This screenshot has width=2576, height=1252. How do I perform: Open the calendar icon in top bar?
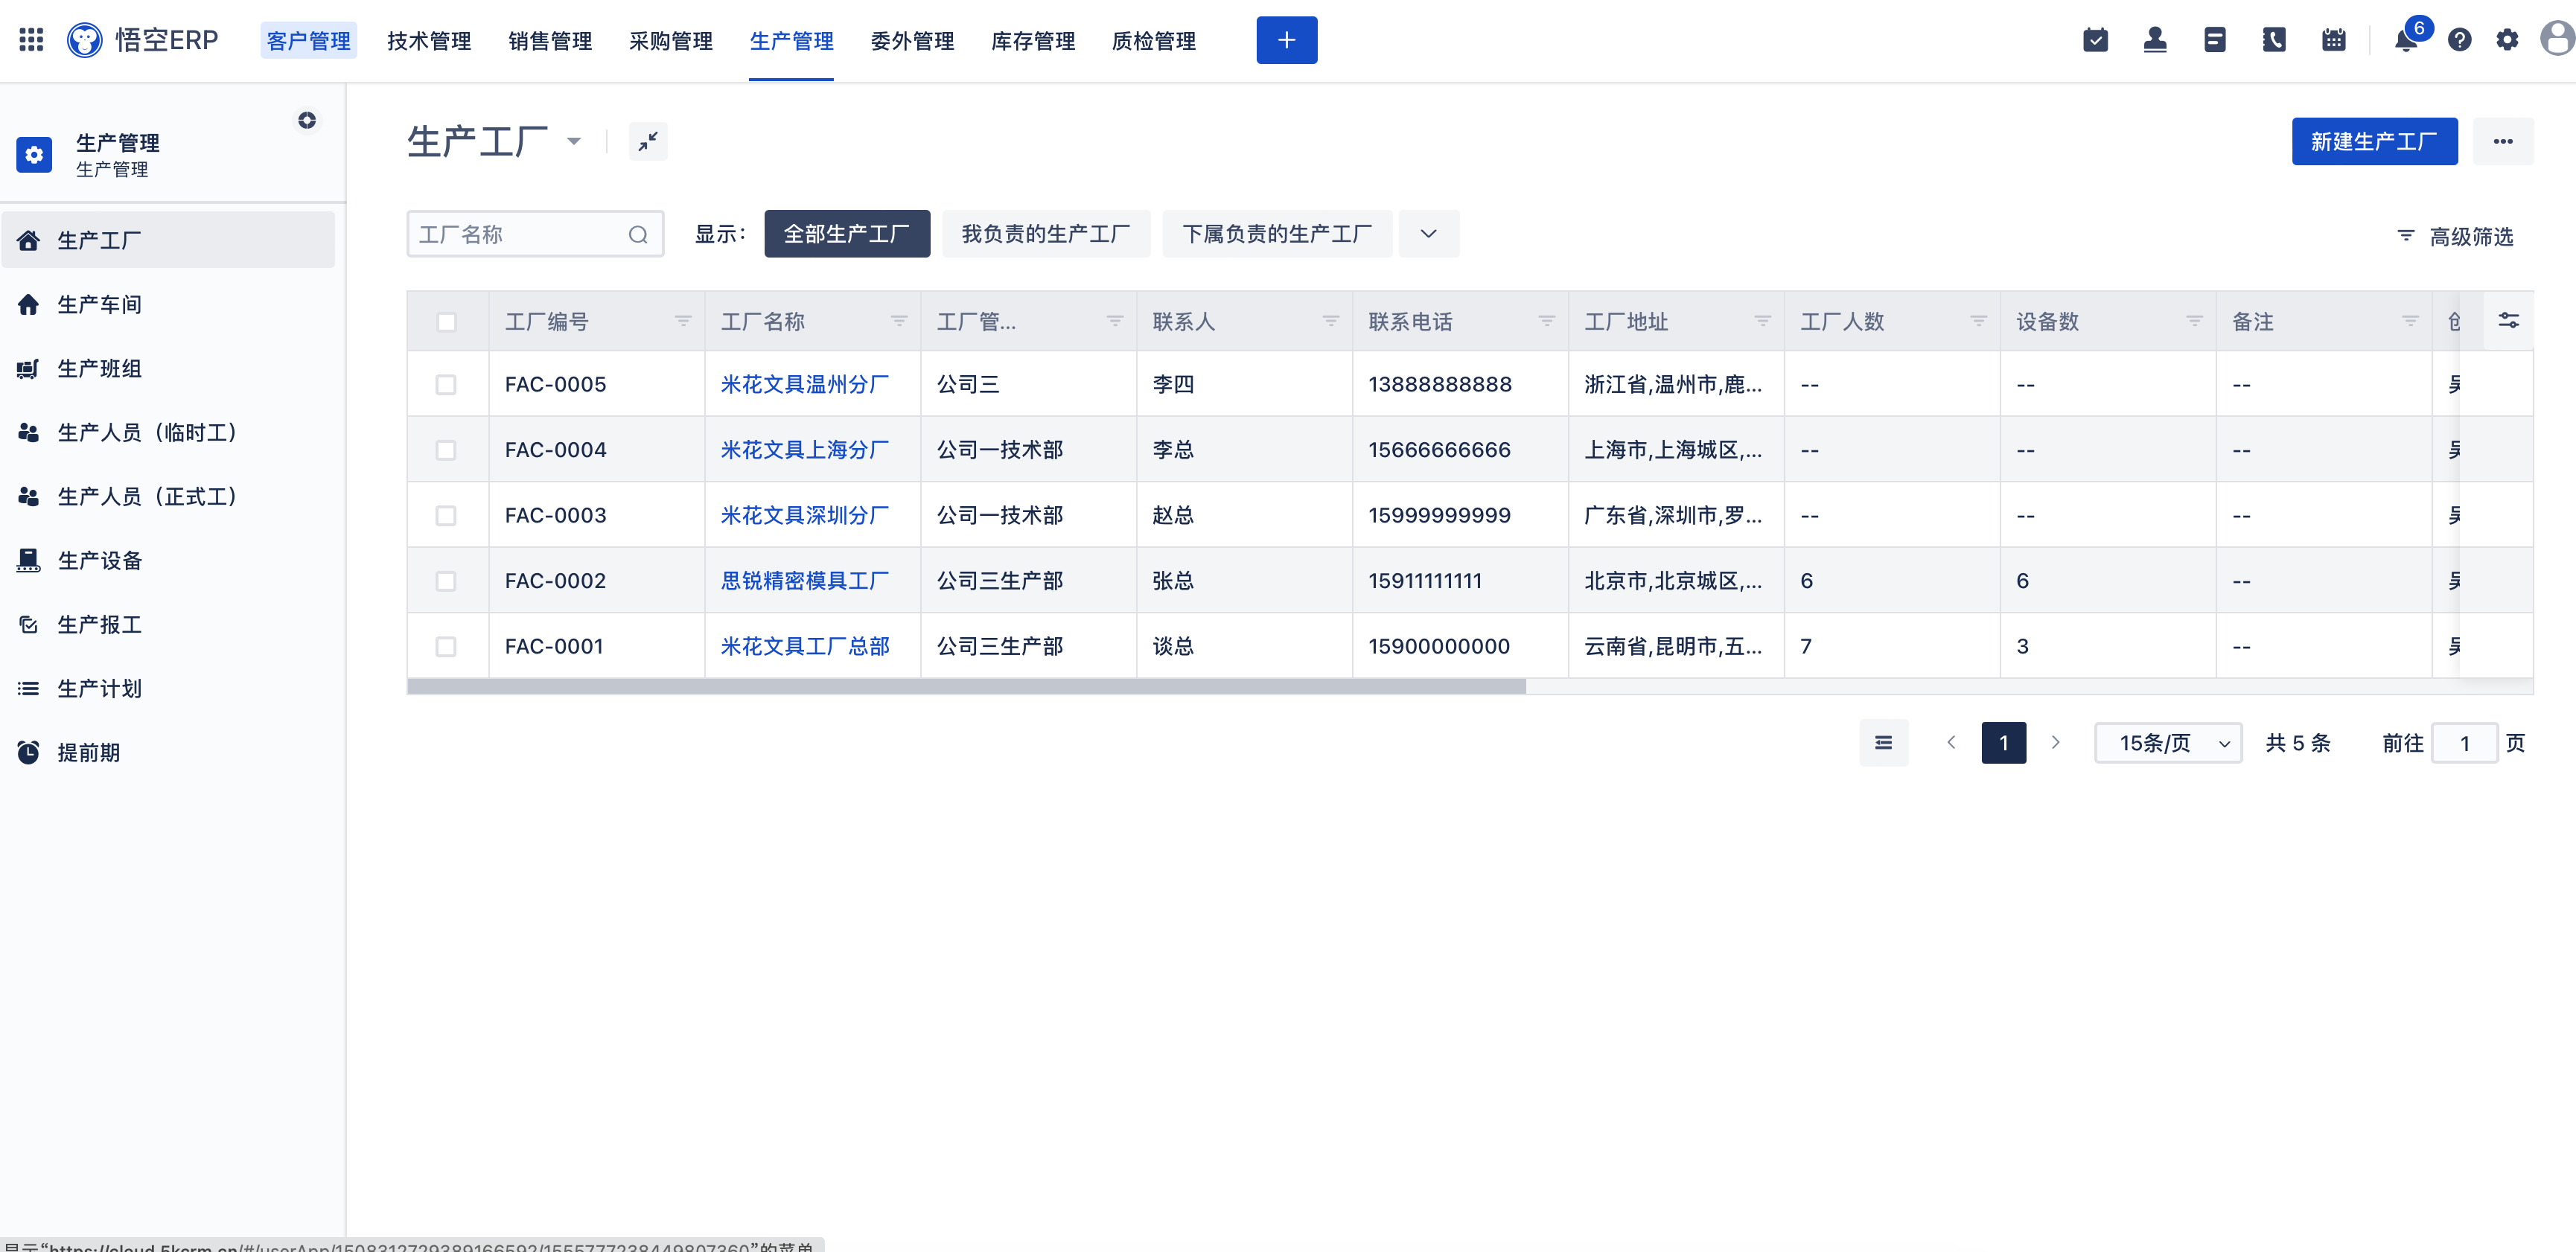[x=2333, y=40]
